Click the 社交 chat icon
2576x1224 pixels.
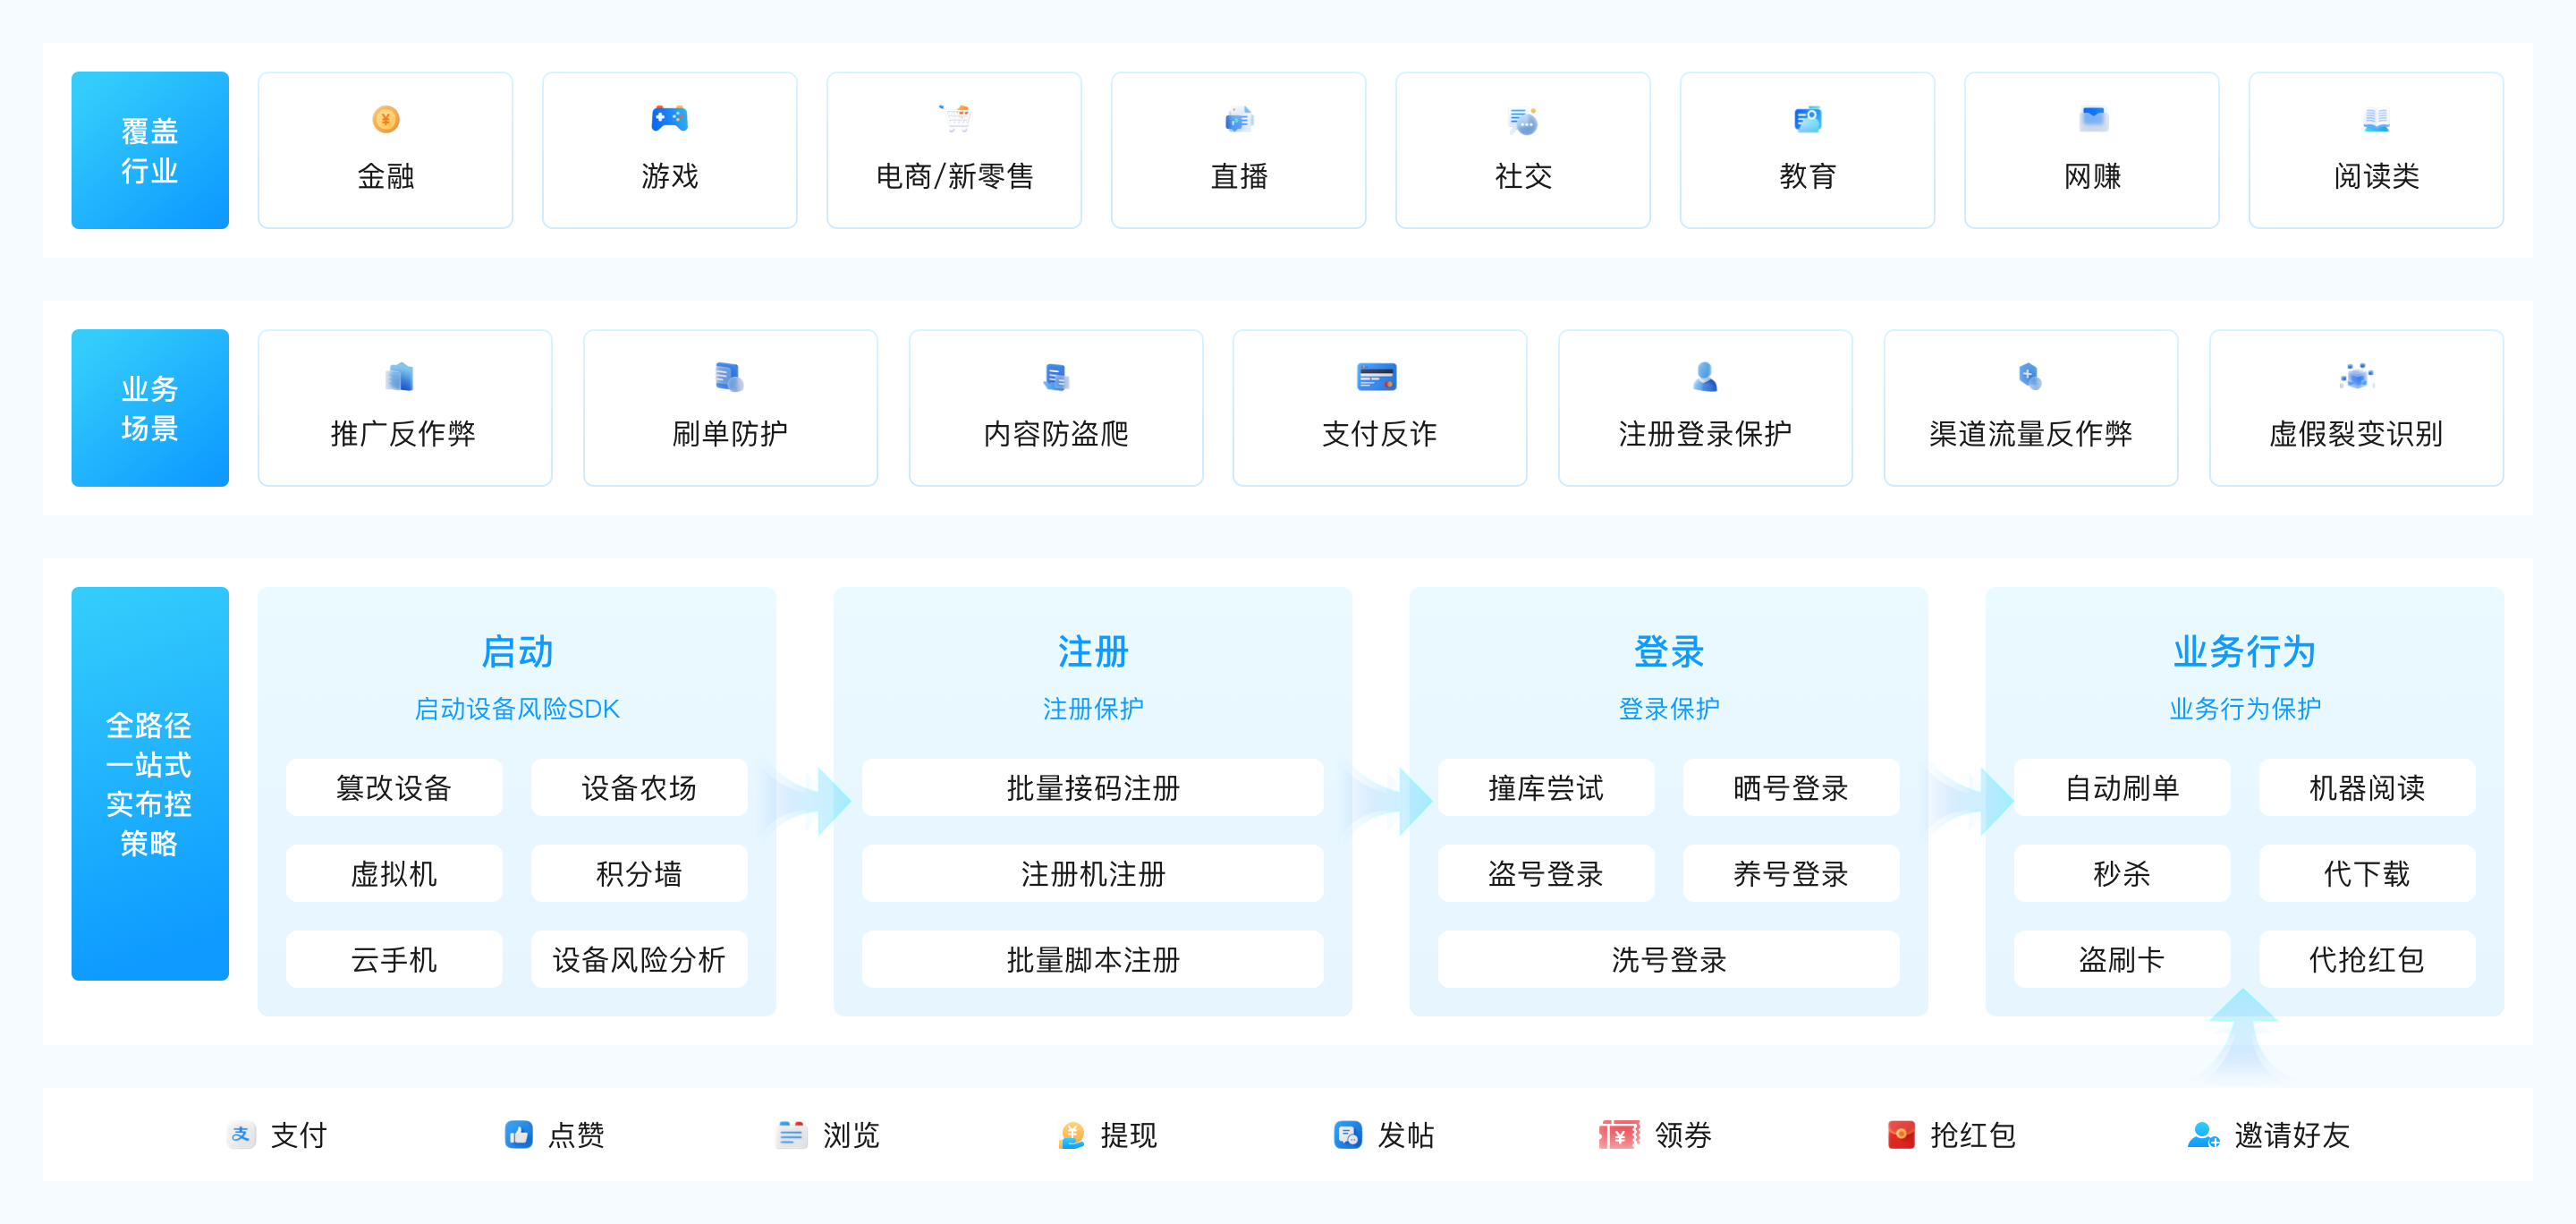coord(1523,121)
